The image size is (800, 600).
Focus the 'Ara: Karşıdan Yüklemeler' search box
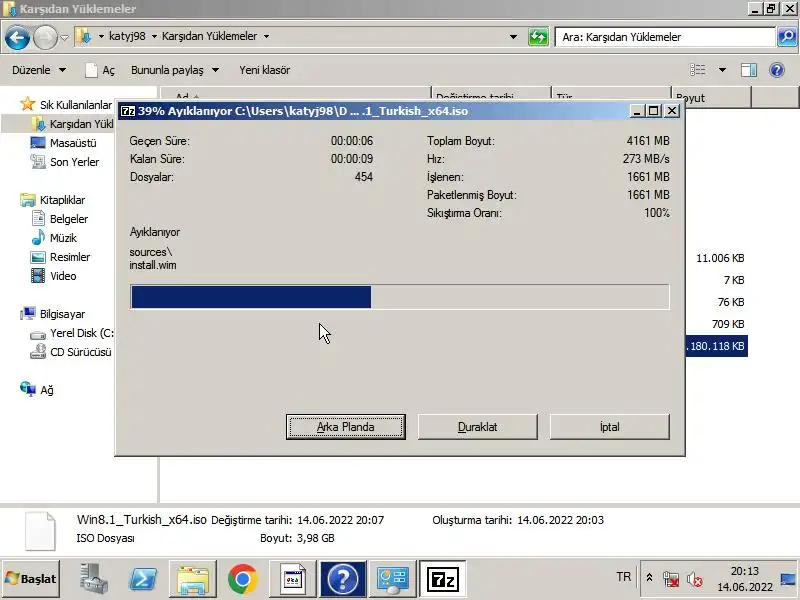tap(666, 37)
